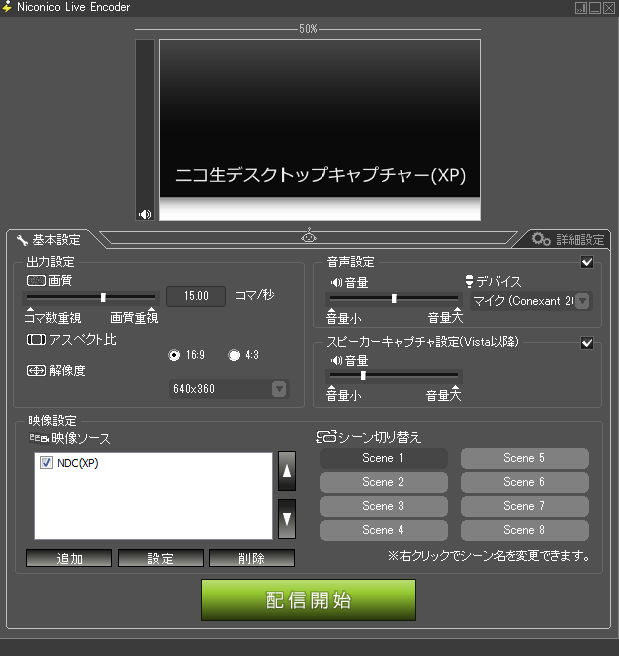Switch to Scene 3
619x656 pixels.
tap(384, 506)
